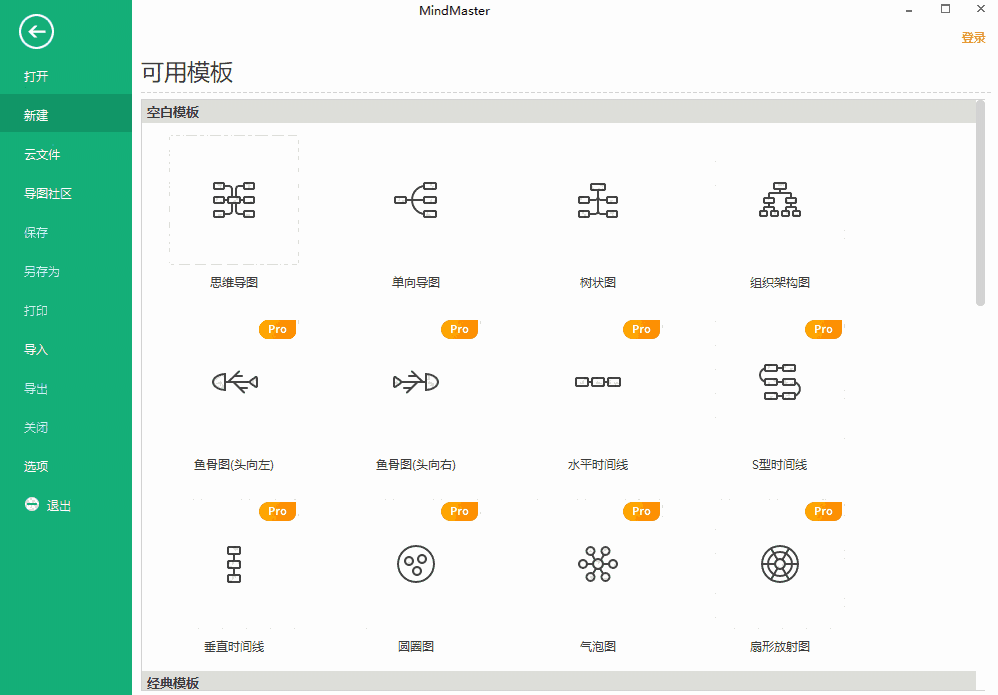
Task: Click the 组织架构图 label
Action: (780, 283)
